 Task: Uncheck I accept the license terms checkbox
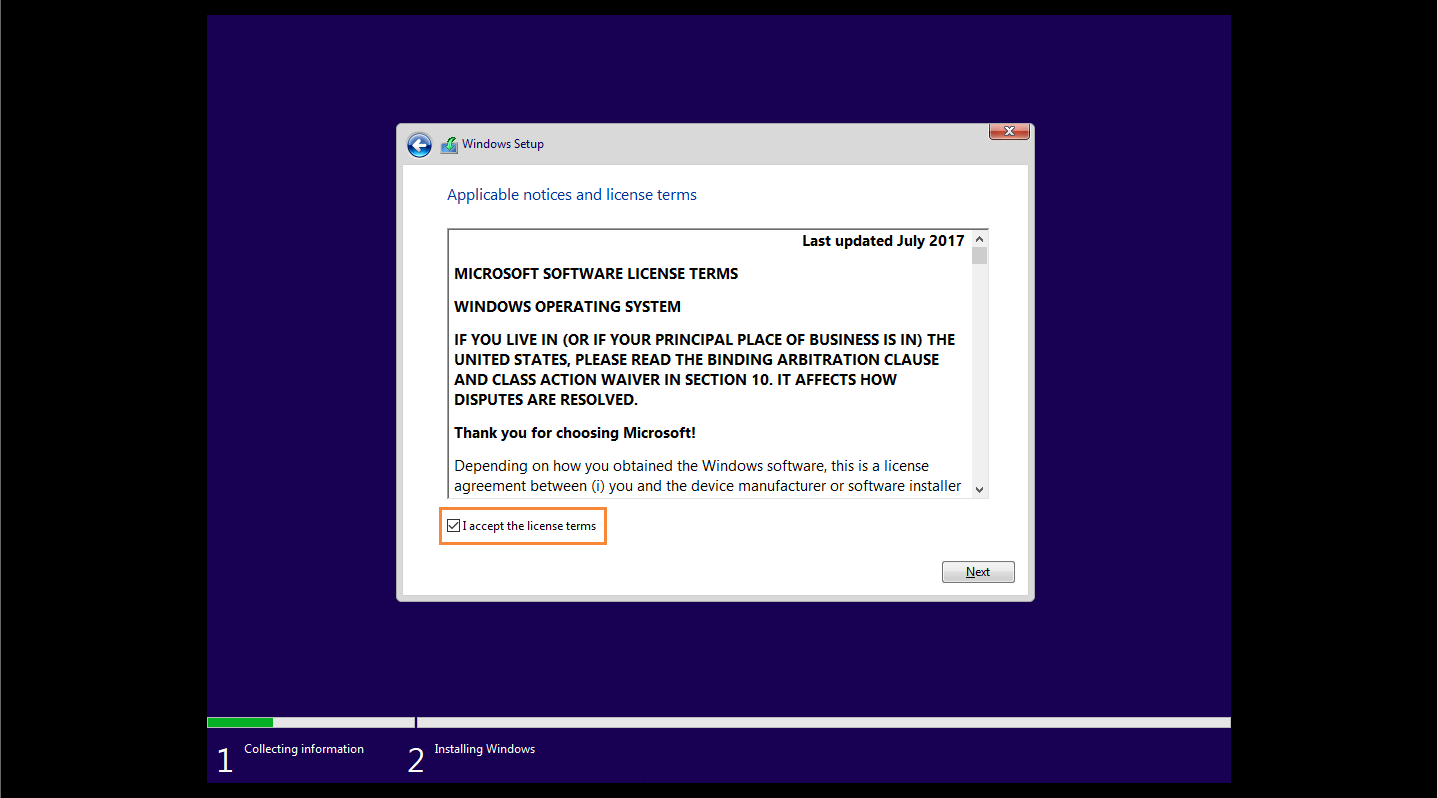(454, 526)
